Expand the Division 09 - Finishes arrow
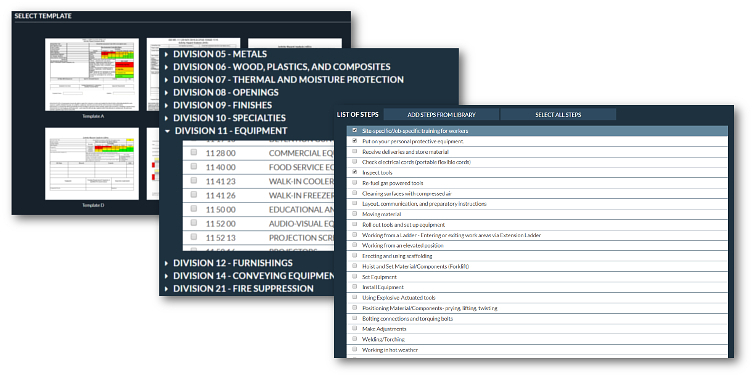 coord(166,105)
